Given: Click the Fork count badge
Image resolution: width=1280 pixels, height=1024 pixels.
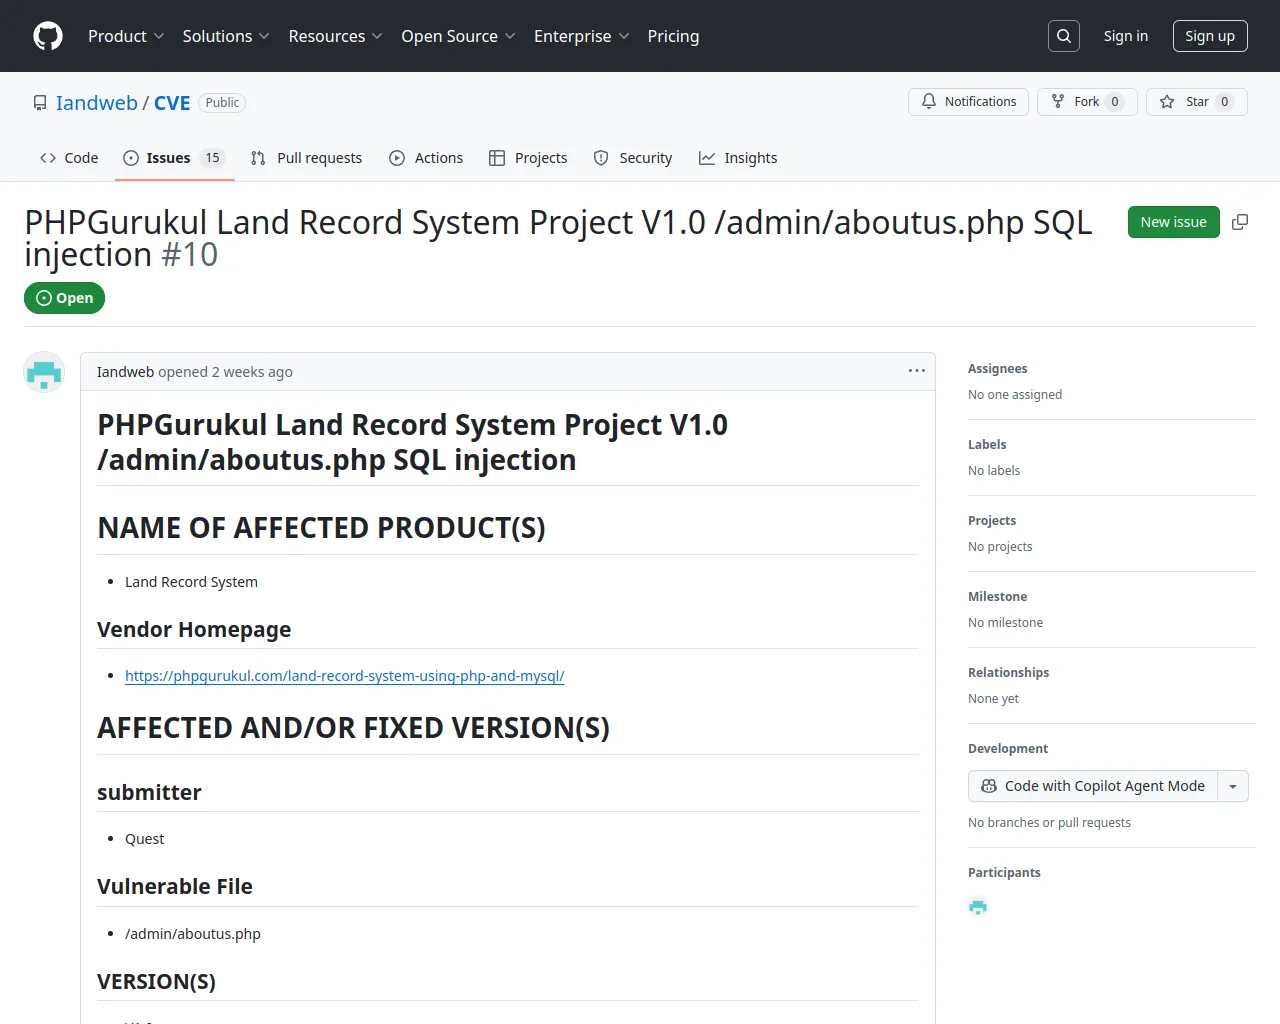Looking at the screenshot, I should pyautogui.click(x=1115, y=102).
